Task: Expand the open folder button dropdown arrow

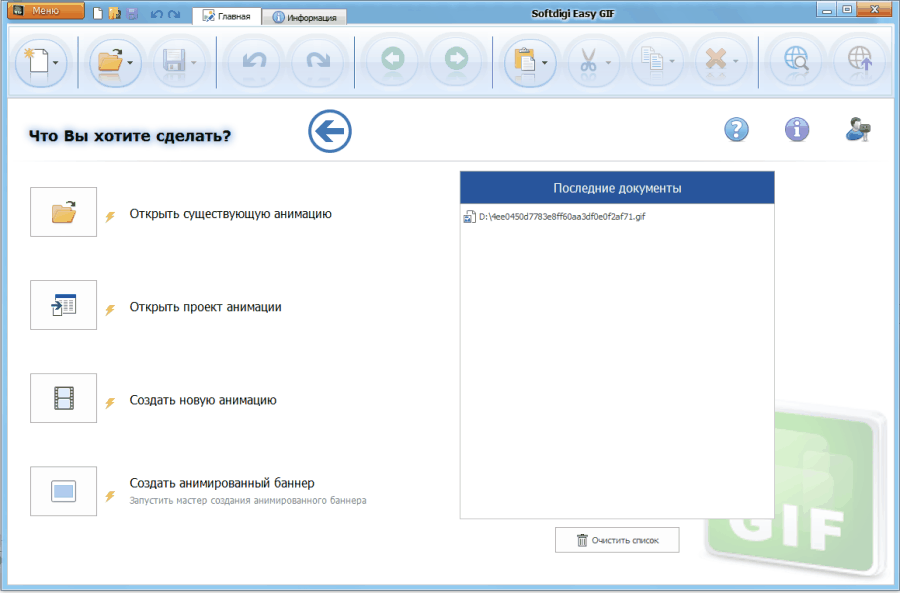Action: click(x=131, y=63)
